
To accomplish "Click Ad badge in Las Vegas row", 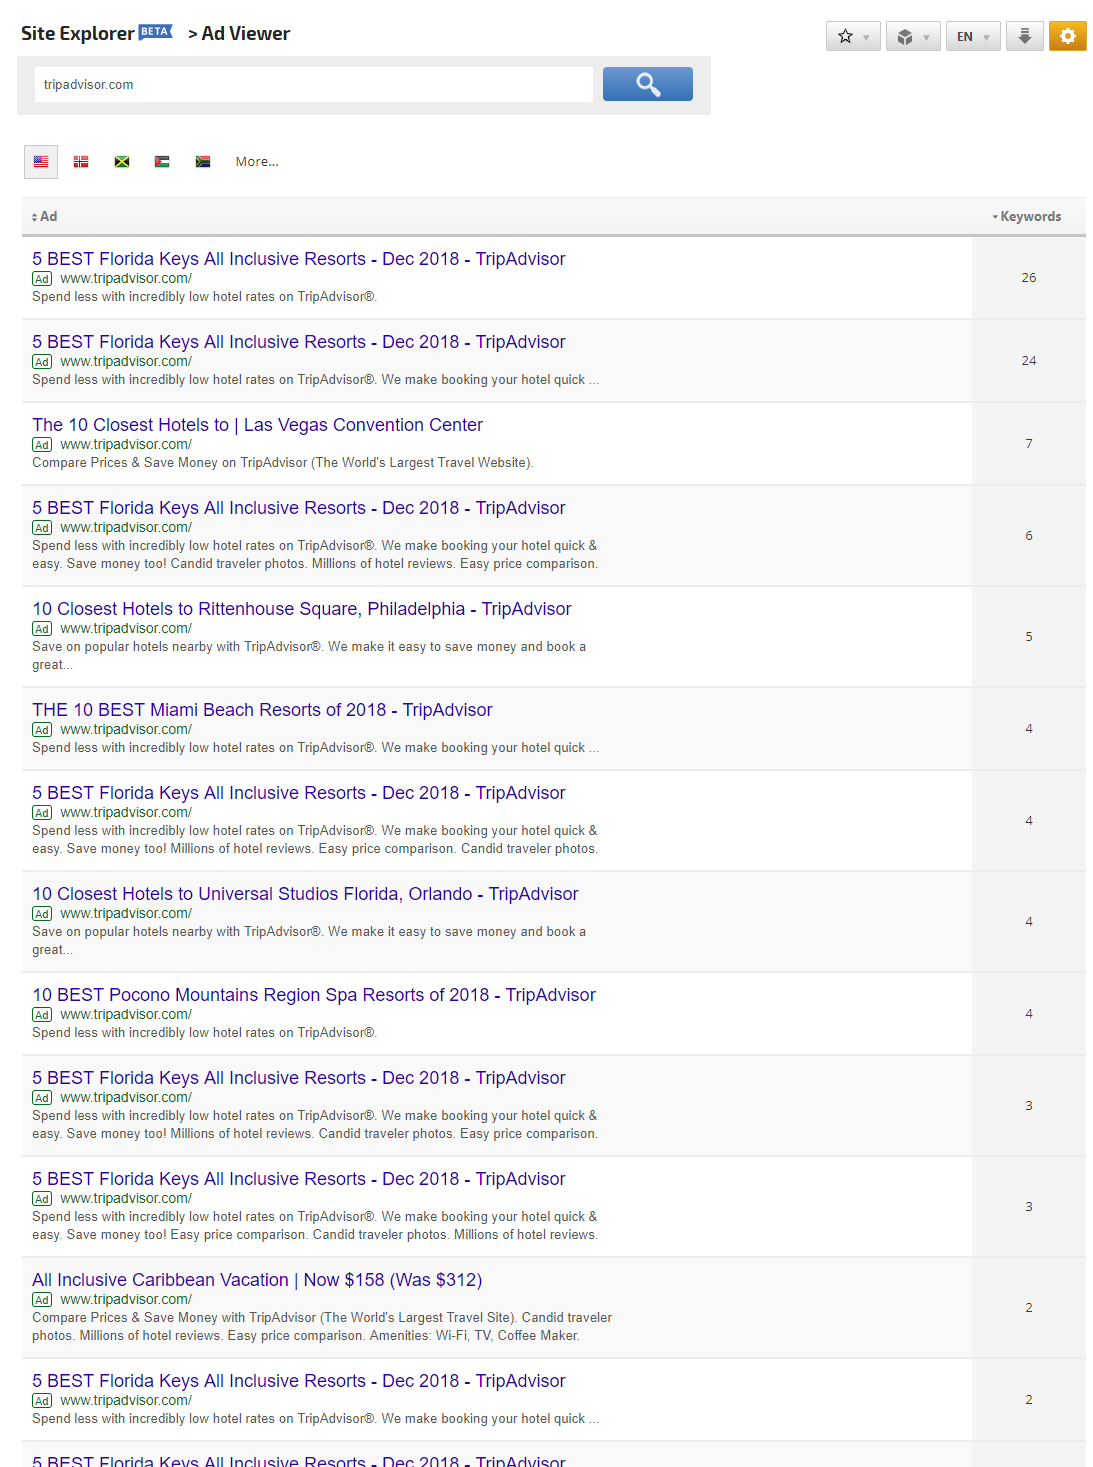I will point(42,445).
